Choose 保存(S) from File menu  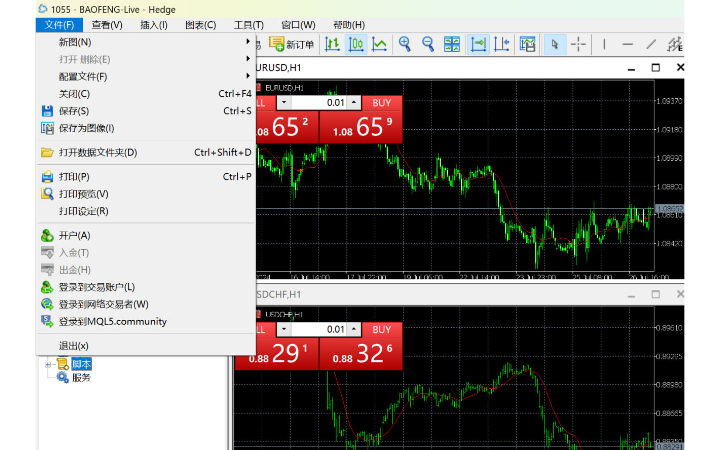(x=146, y=111)
